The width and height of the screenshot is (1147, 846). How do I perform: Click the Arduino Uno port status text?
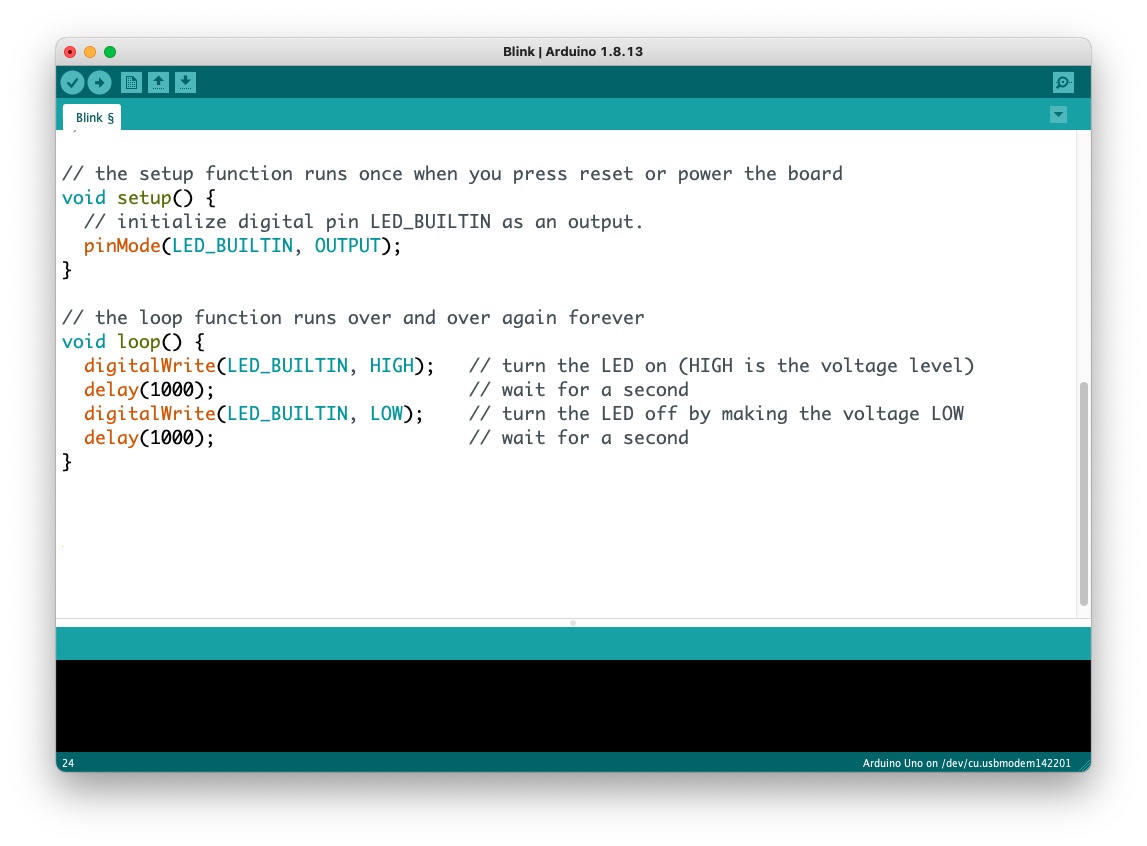(x=966, y=763)
